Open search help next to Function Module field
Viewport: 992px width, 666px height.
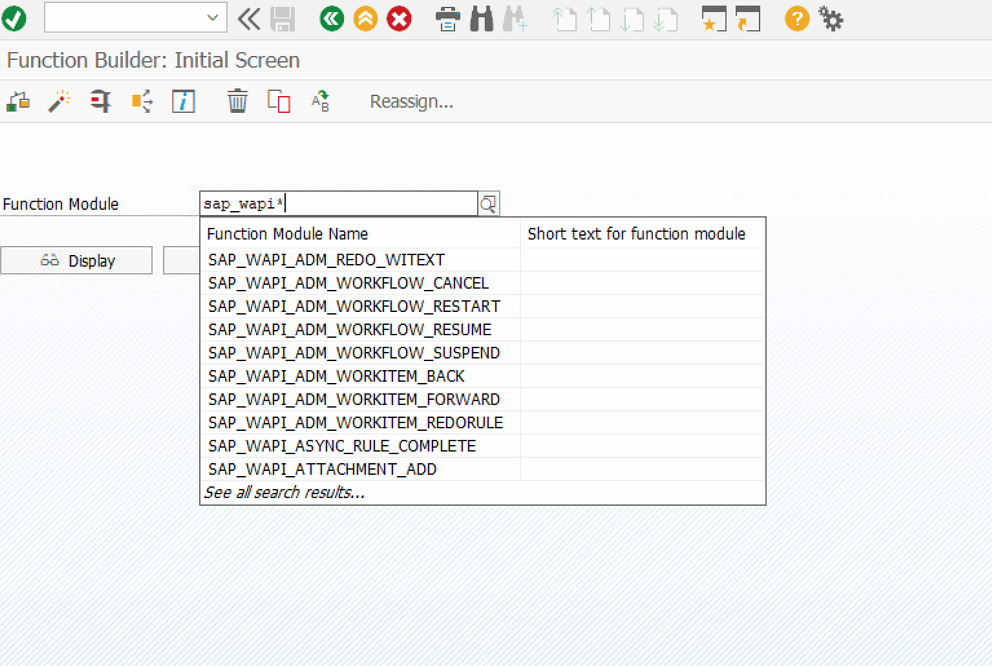click(x=488, y=204)
